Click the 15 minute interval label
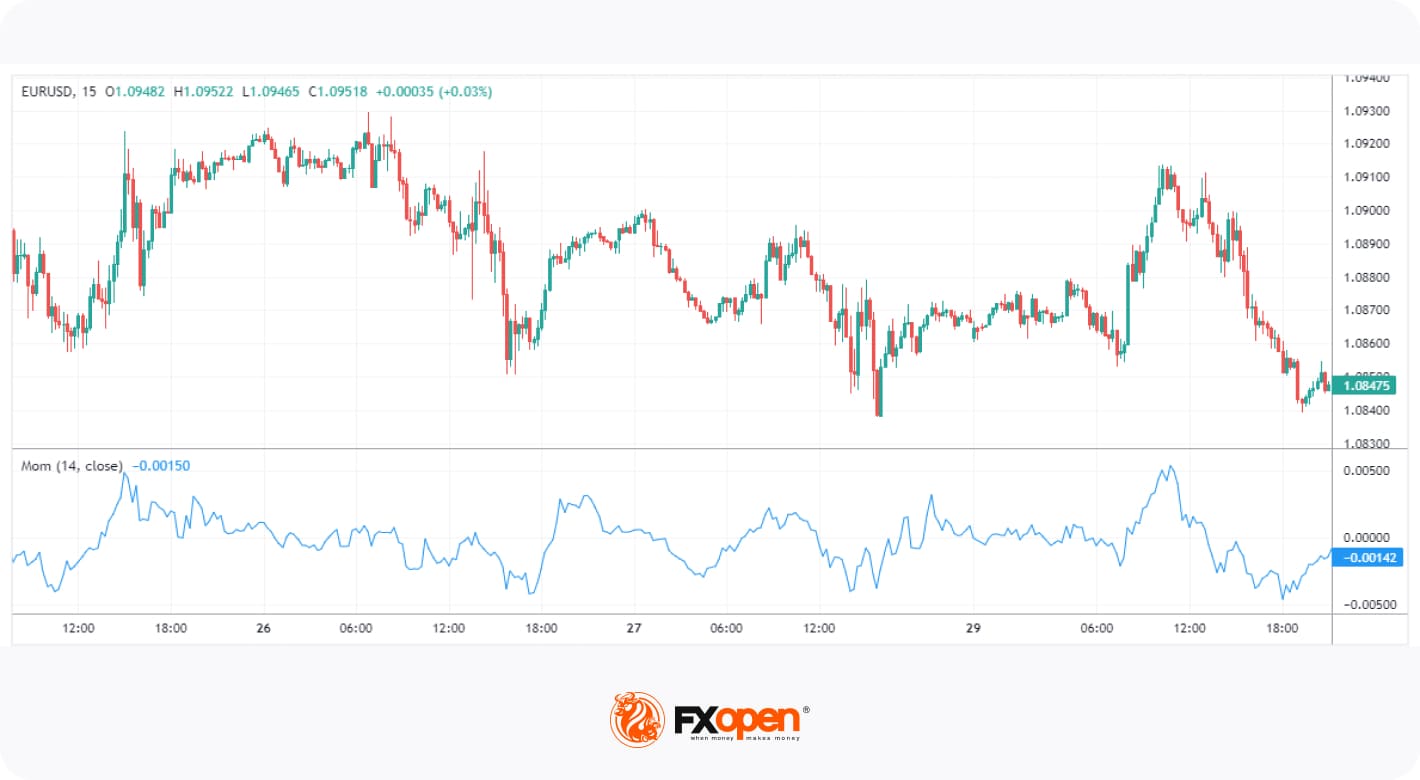 [x=89, y=92]
